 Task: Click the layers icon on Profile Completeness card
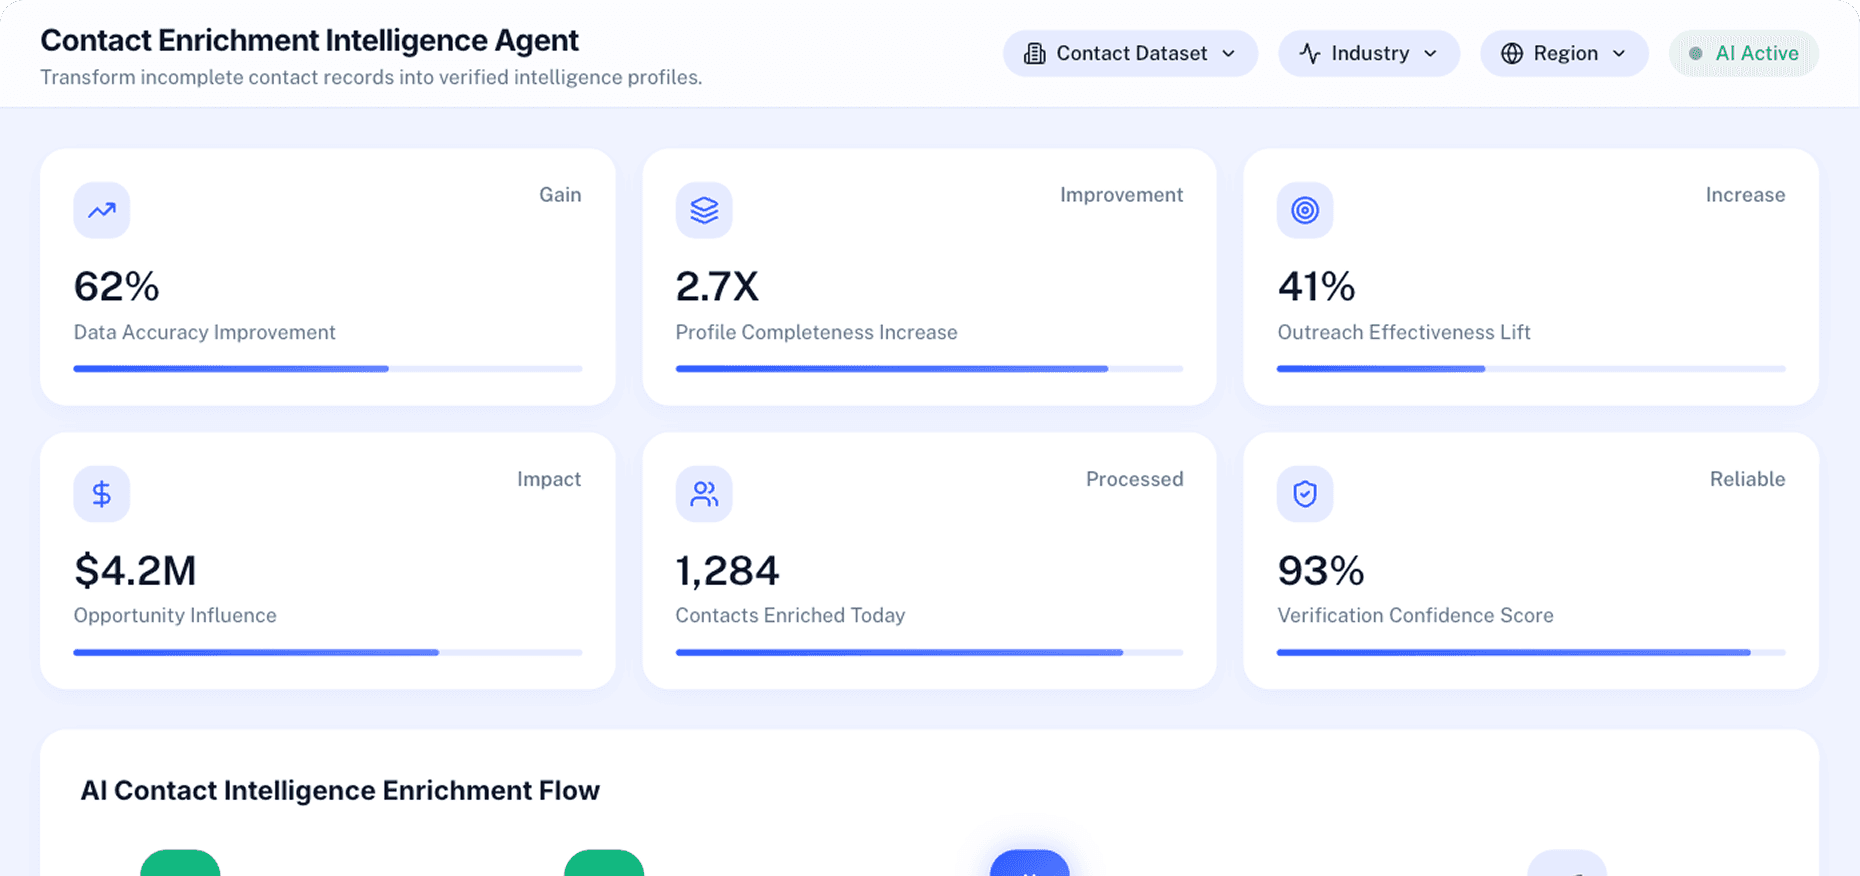point(704,210)
